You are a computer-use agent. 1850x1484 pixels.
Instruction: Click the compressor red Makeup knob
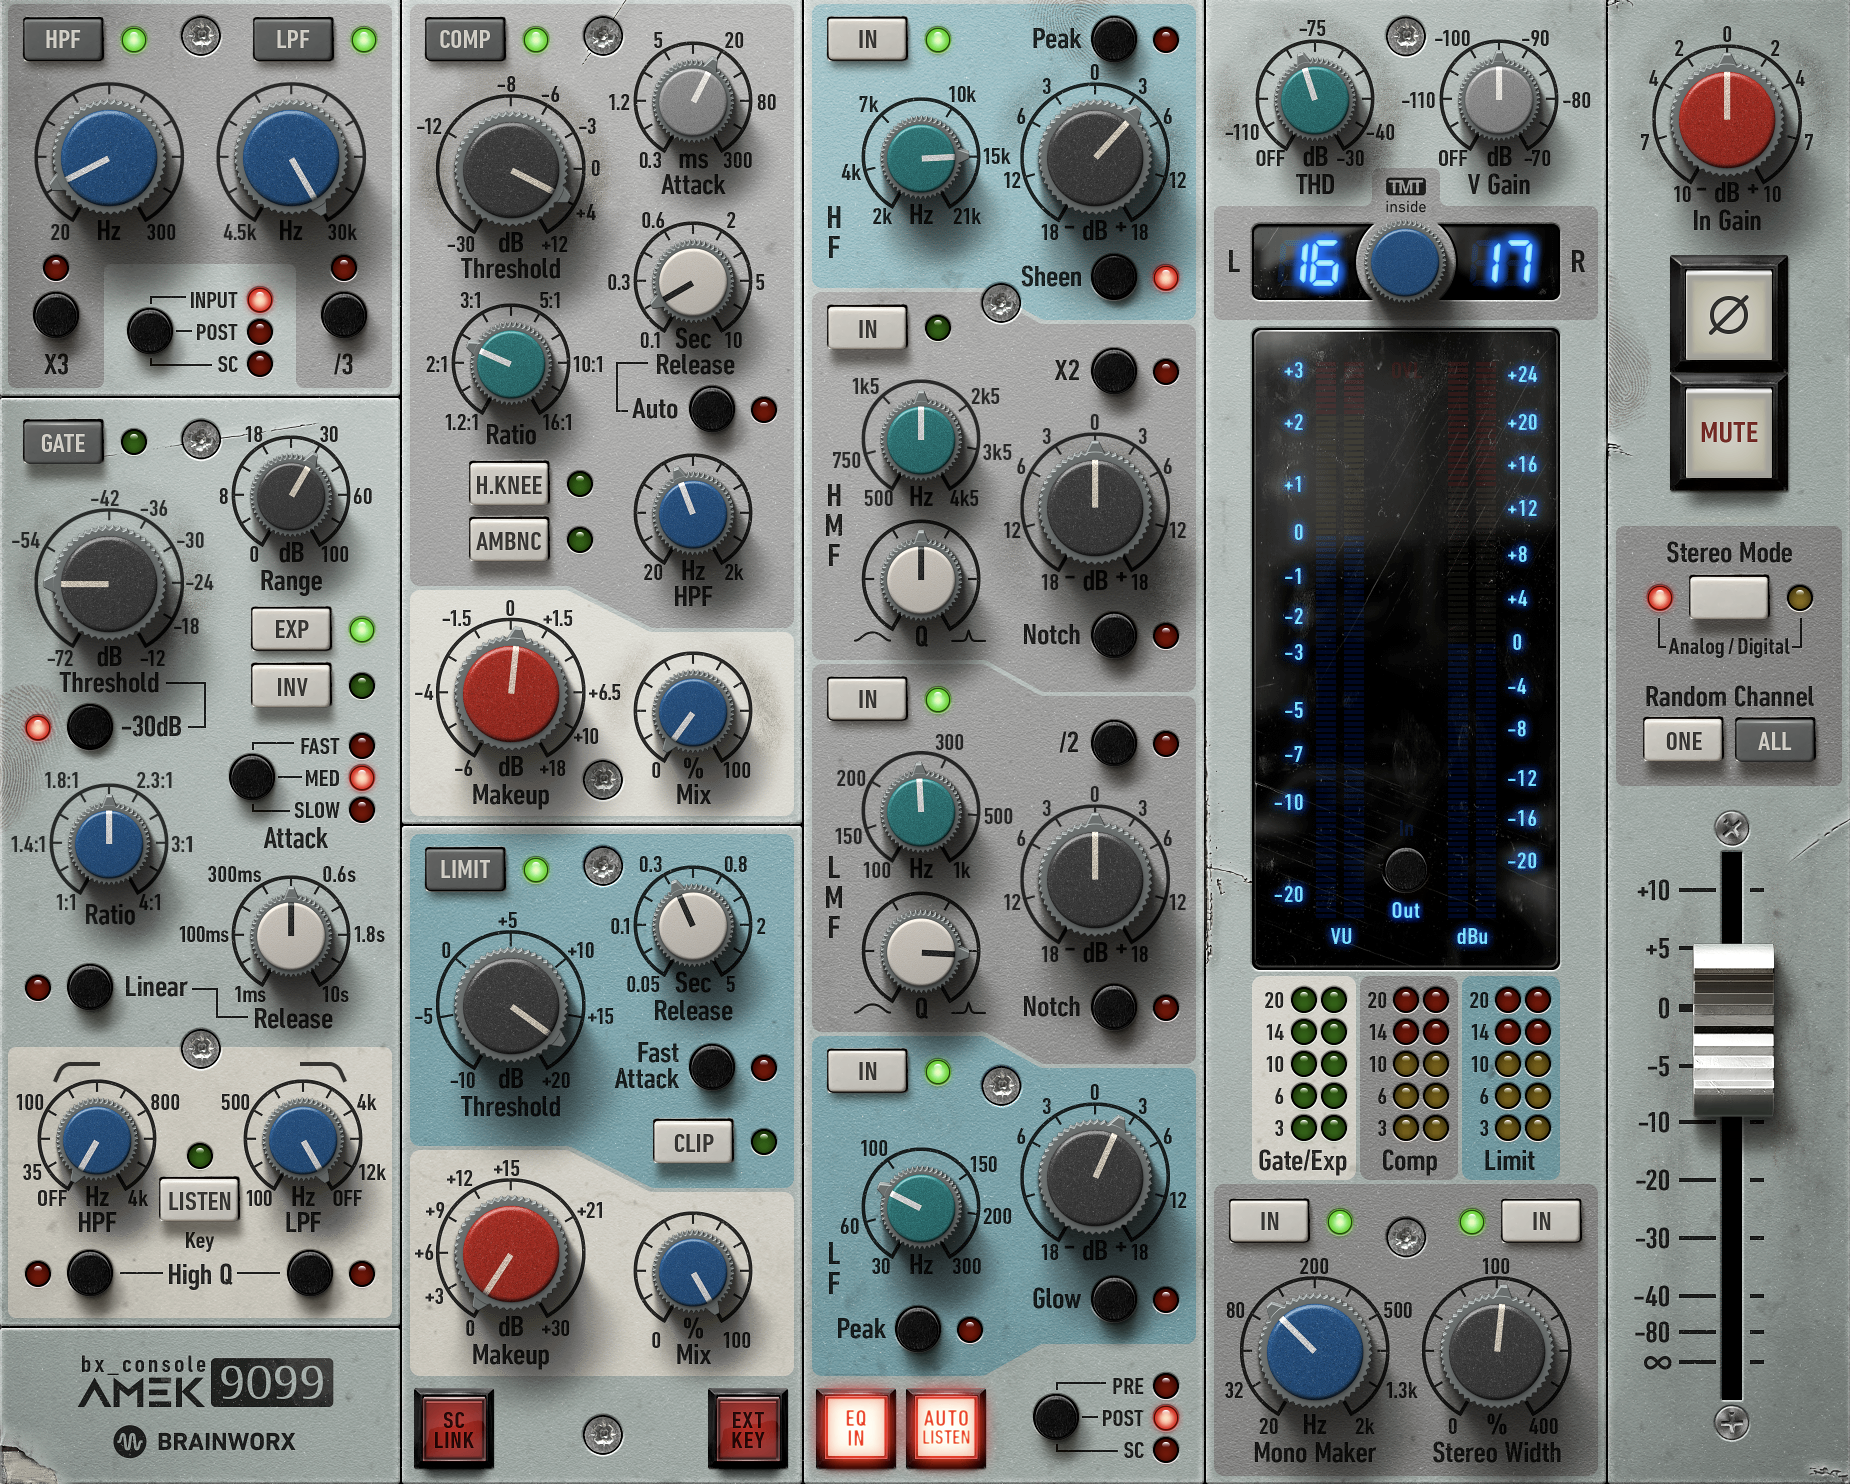510,693
